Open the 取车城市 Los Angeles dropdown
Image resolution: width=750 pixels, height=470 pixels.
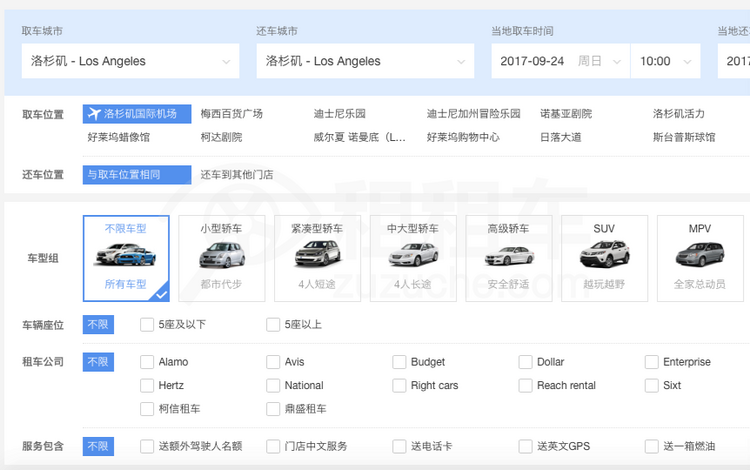131,61
